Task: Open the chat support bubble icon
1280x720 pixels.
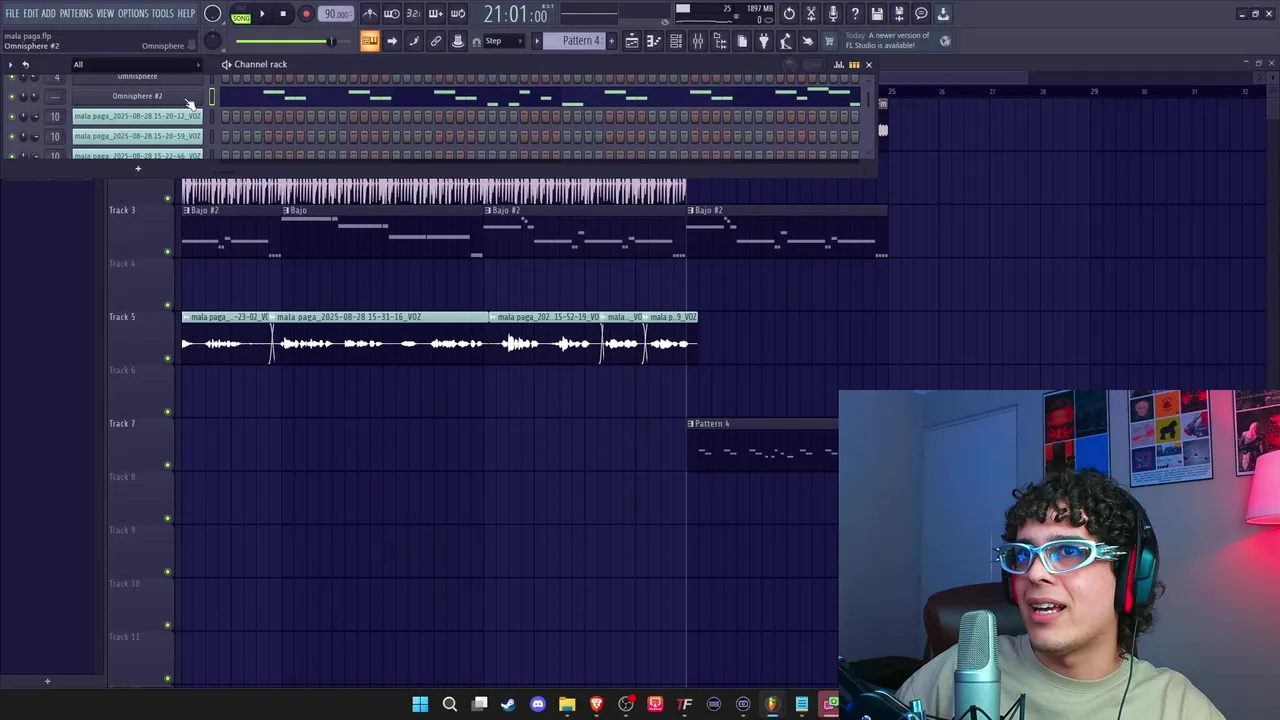Action: (921, 14)
